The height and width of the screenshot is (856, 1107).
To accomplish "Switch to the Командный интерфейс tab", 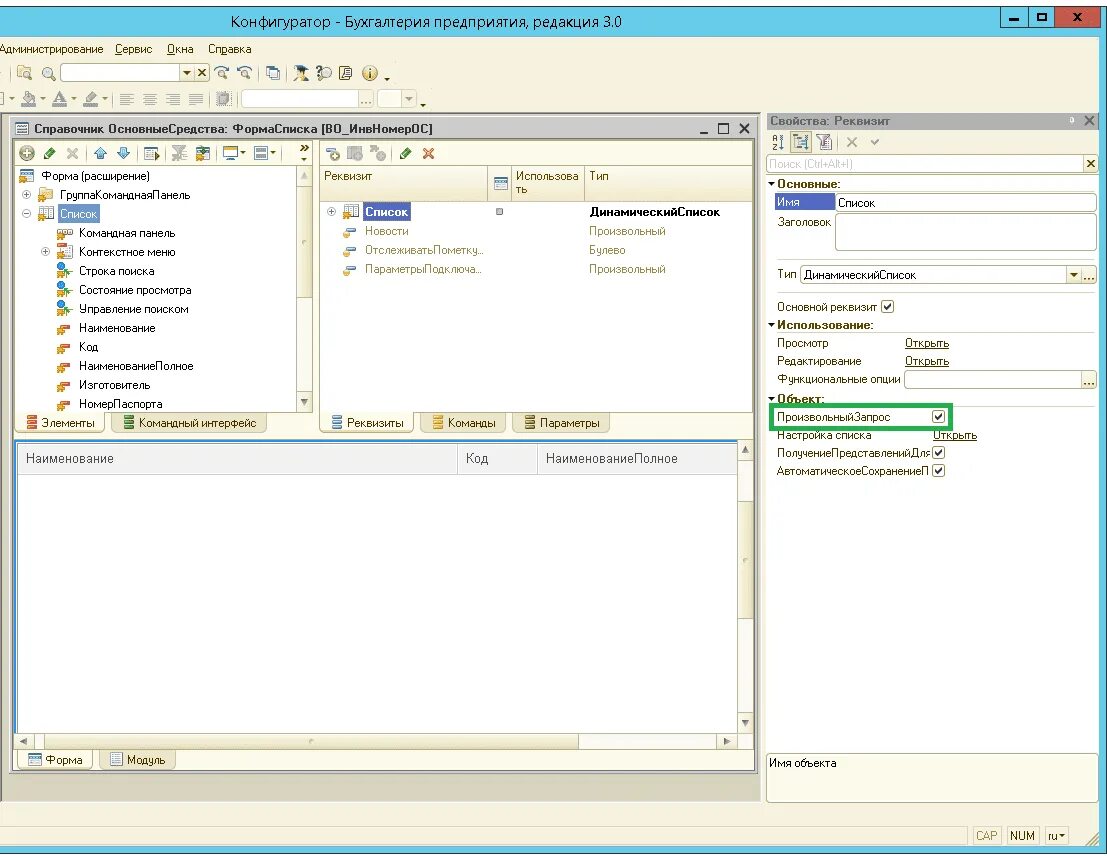I will tap(189, 422).
